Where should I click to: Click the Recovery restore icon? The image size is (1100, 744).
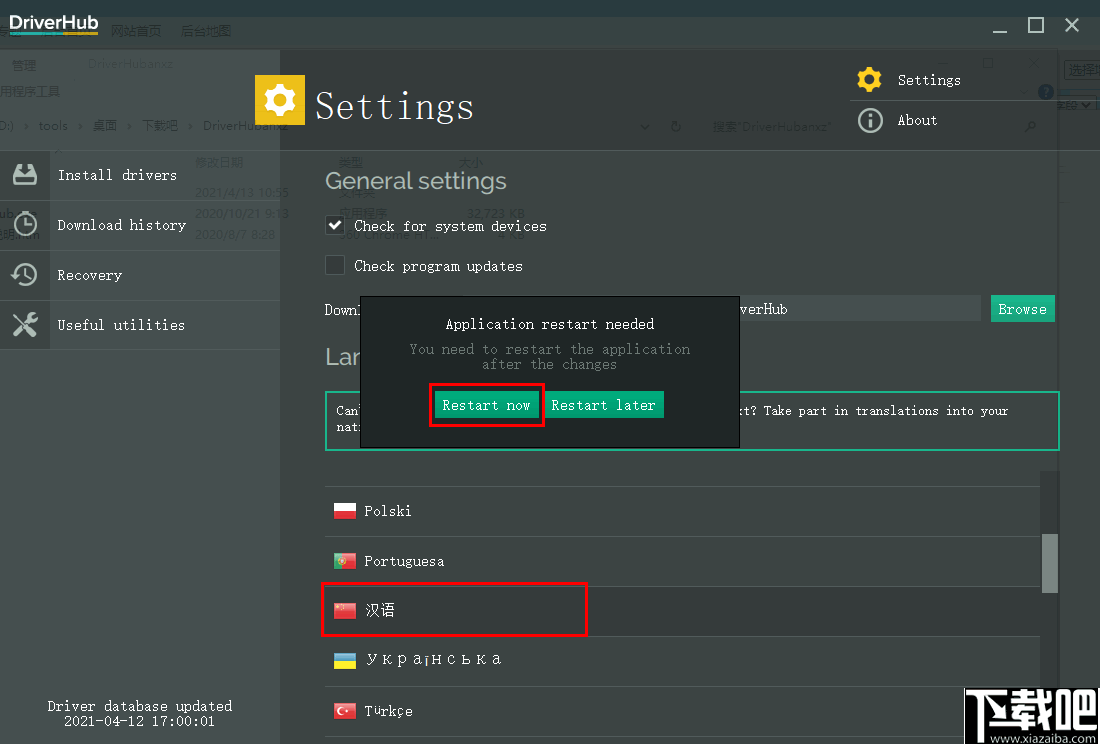(x=25, y=275)
